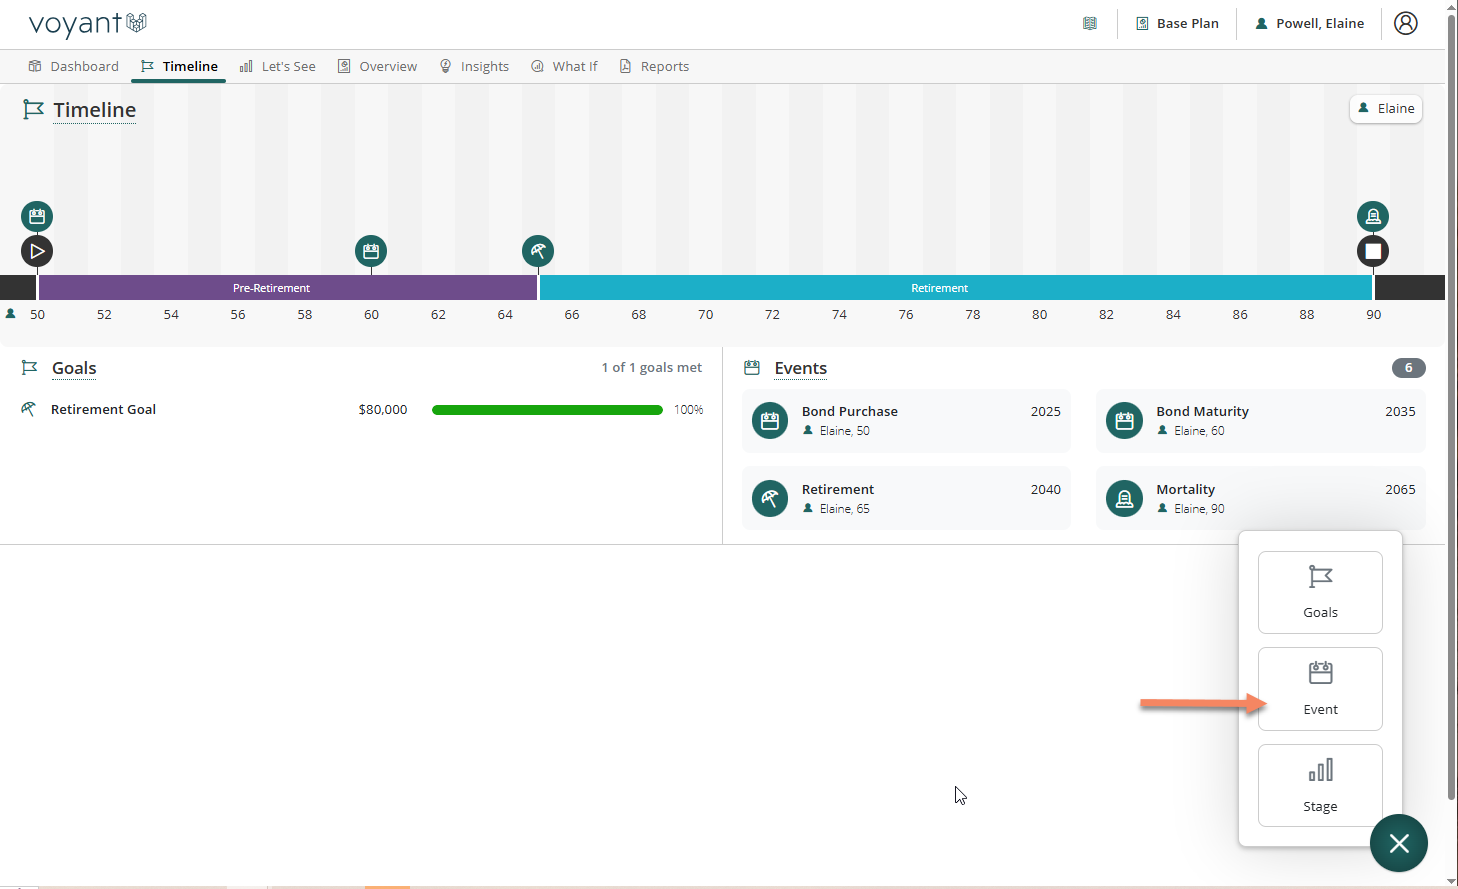Open the What If tab

(564, 66)
